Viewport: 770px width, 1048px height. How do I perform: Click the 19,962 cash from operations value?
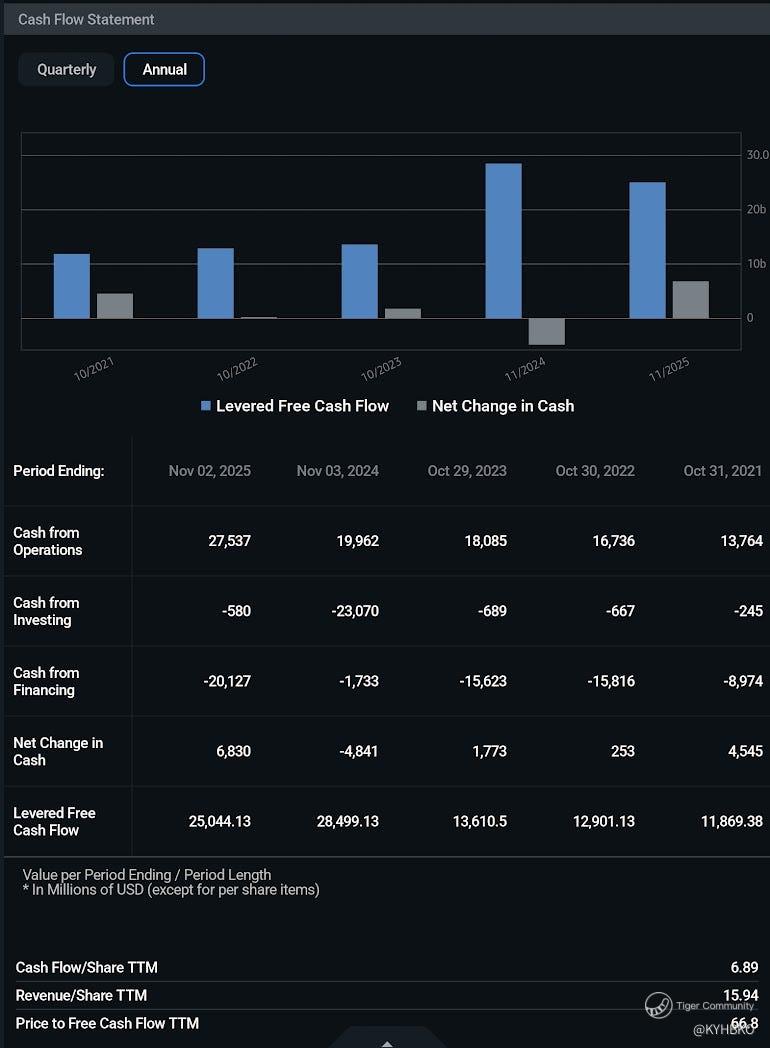click(358, 541)
